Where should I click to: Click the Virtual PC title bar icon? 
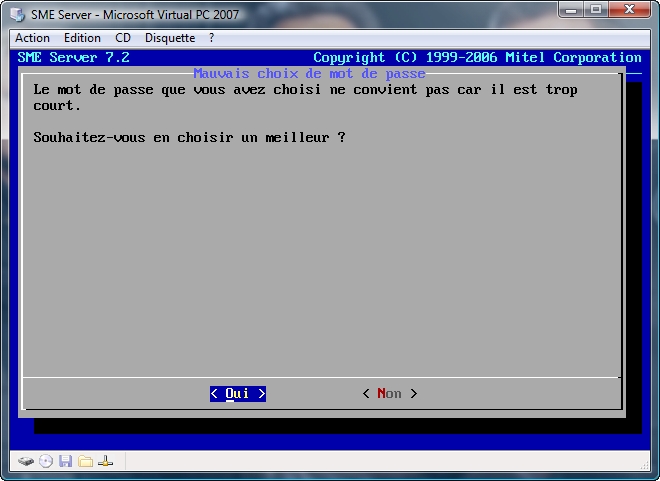[18, 14]
